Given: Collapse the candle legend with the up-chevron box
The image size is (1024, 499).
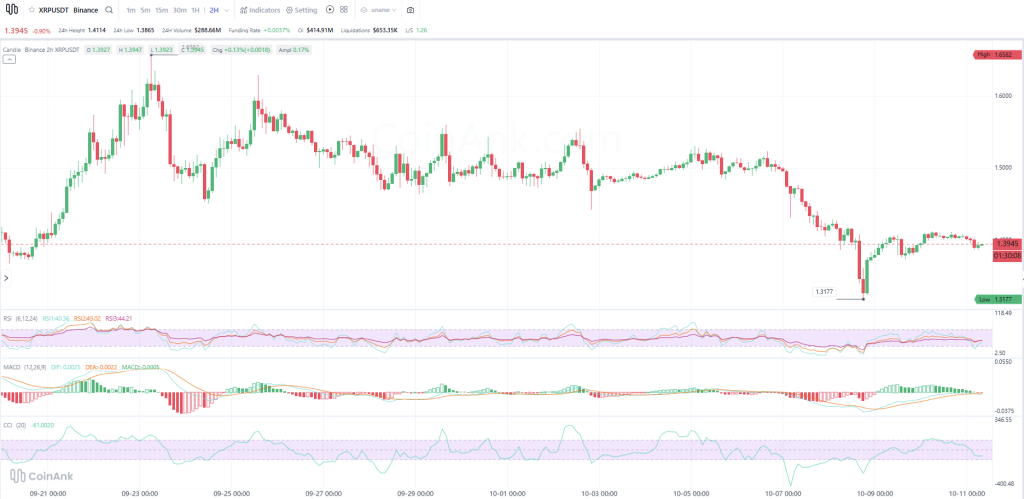Looking at the screenshot, I should (9, 59).
